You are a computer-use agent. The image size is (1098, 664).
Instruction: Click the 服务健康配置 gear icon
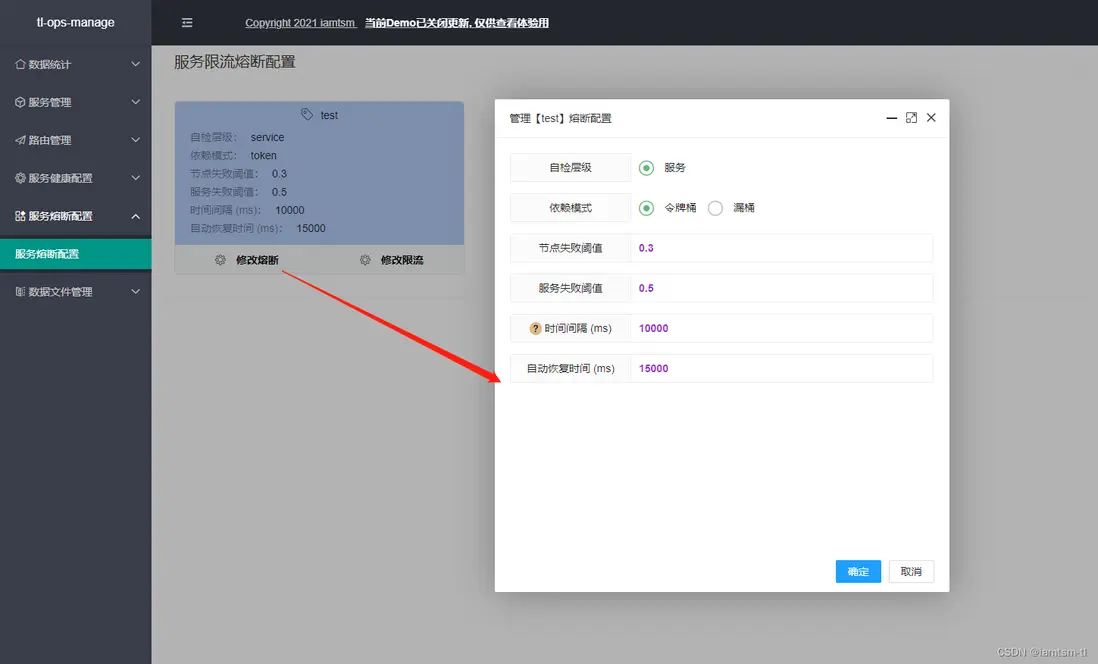[x=20, y=178]
